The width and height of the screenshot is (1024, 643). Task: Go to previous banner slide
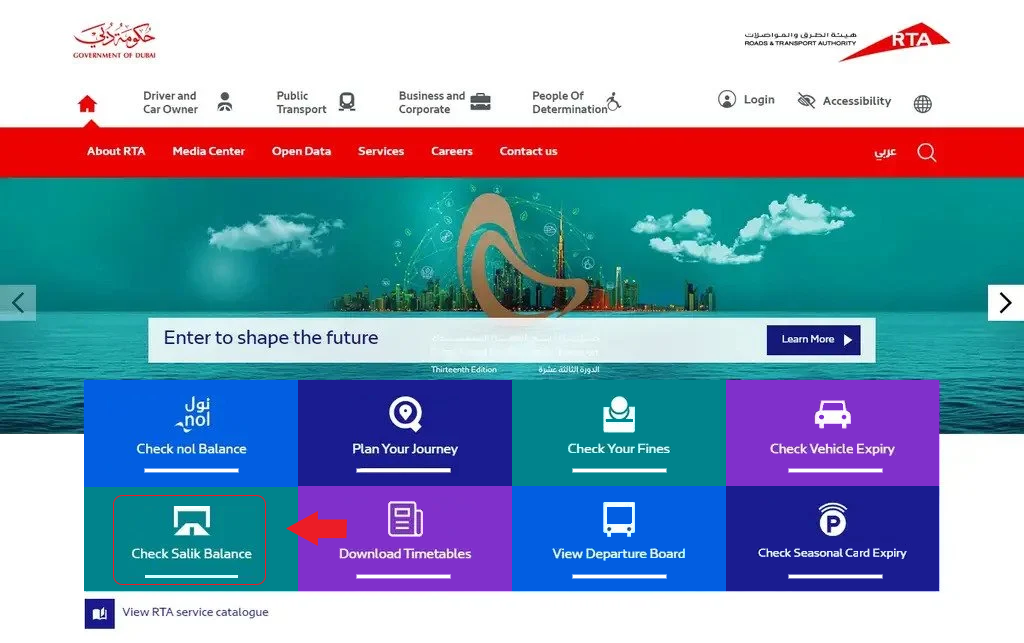coord(18,302)
